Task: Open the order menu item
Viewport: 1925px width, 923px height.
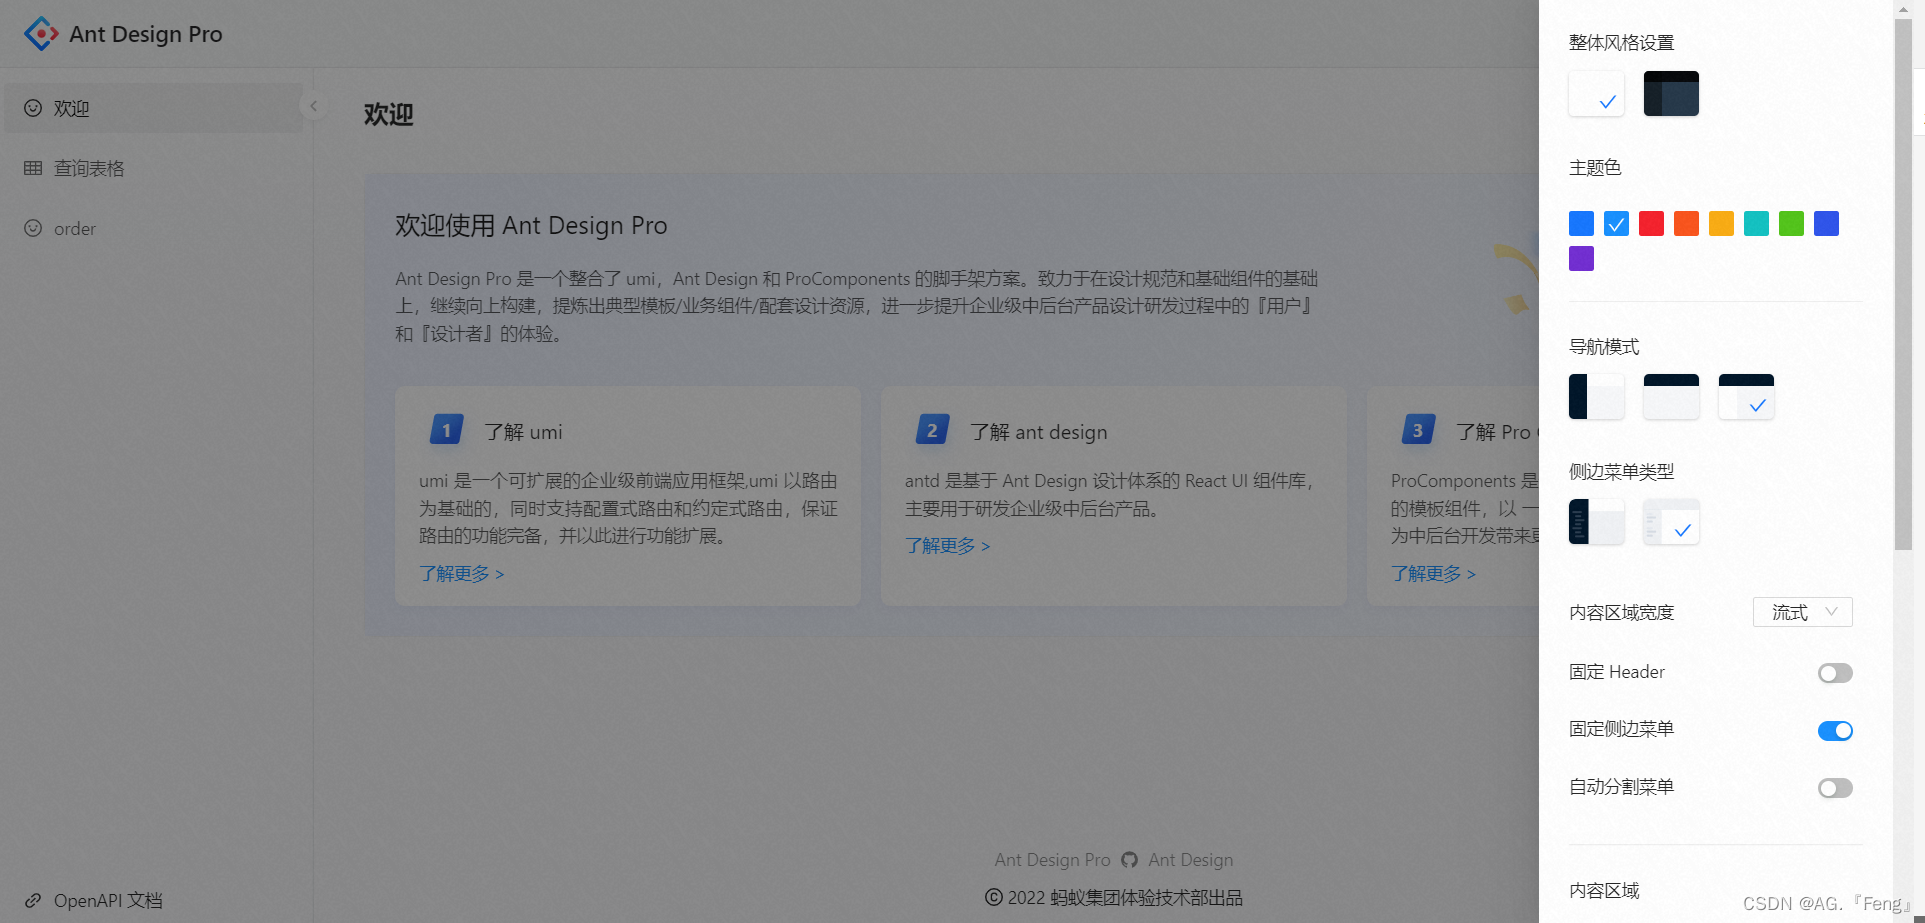Action: click(153, 228)
